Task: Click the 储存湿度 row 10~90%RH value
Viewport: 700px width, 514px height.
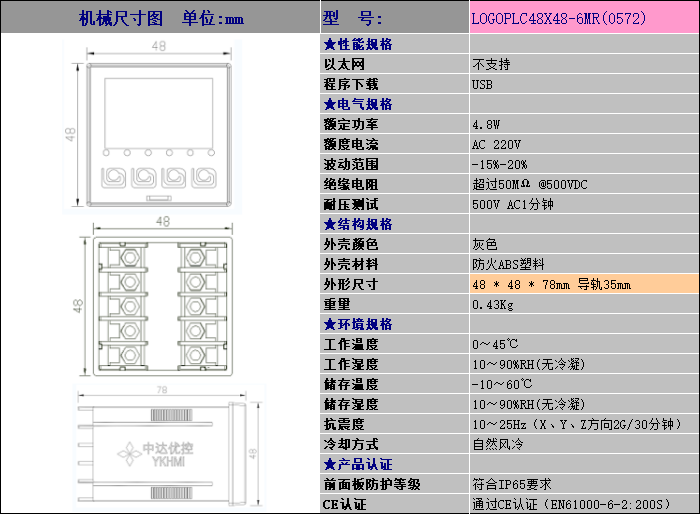Action: click(x=529, y=404)
